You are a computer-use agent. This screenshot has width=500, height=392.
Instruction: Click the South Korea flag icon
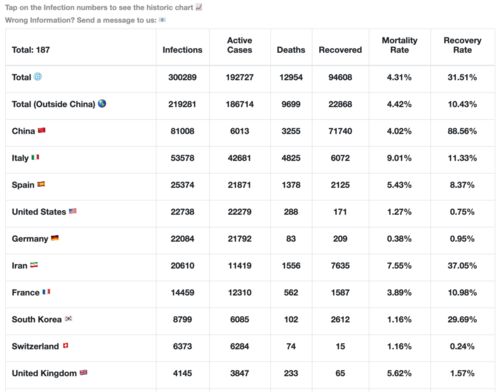pyautogui.click(x=68, y=319)
